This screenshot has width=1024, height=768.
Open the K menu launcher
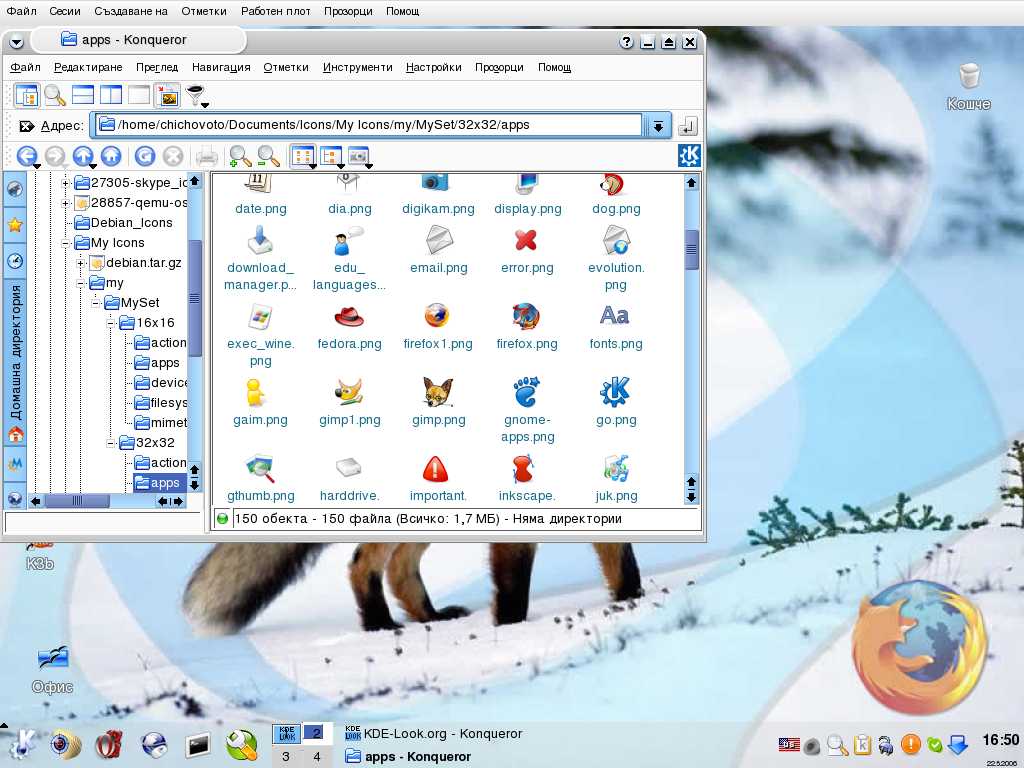22,744
